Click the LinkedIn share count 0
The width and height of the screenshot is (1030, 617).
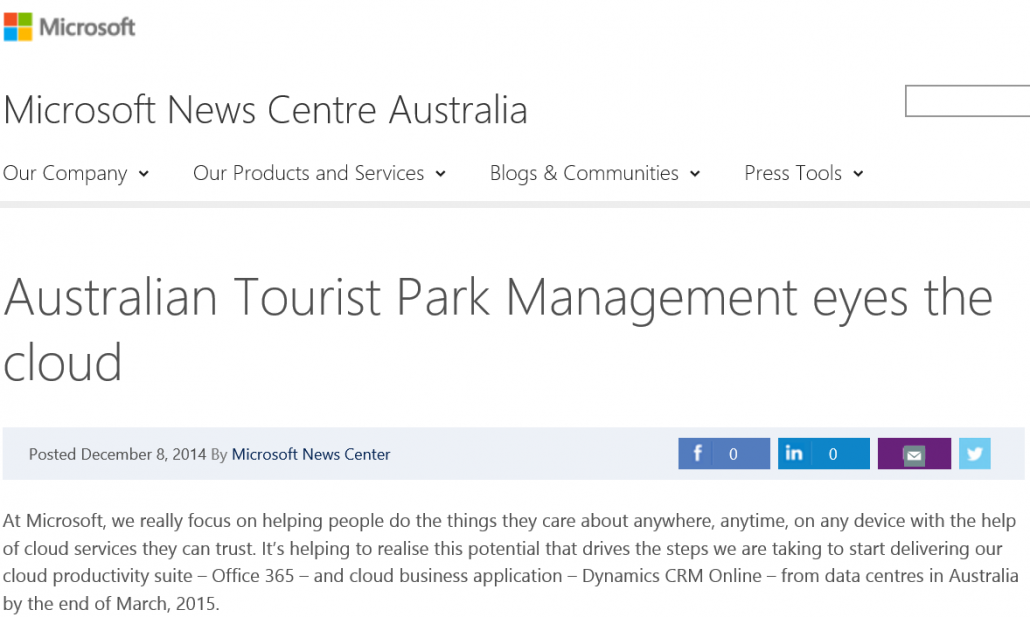[833, 454]
